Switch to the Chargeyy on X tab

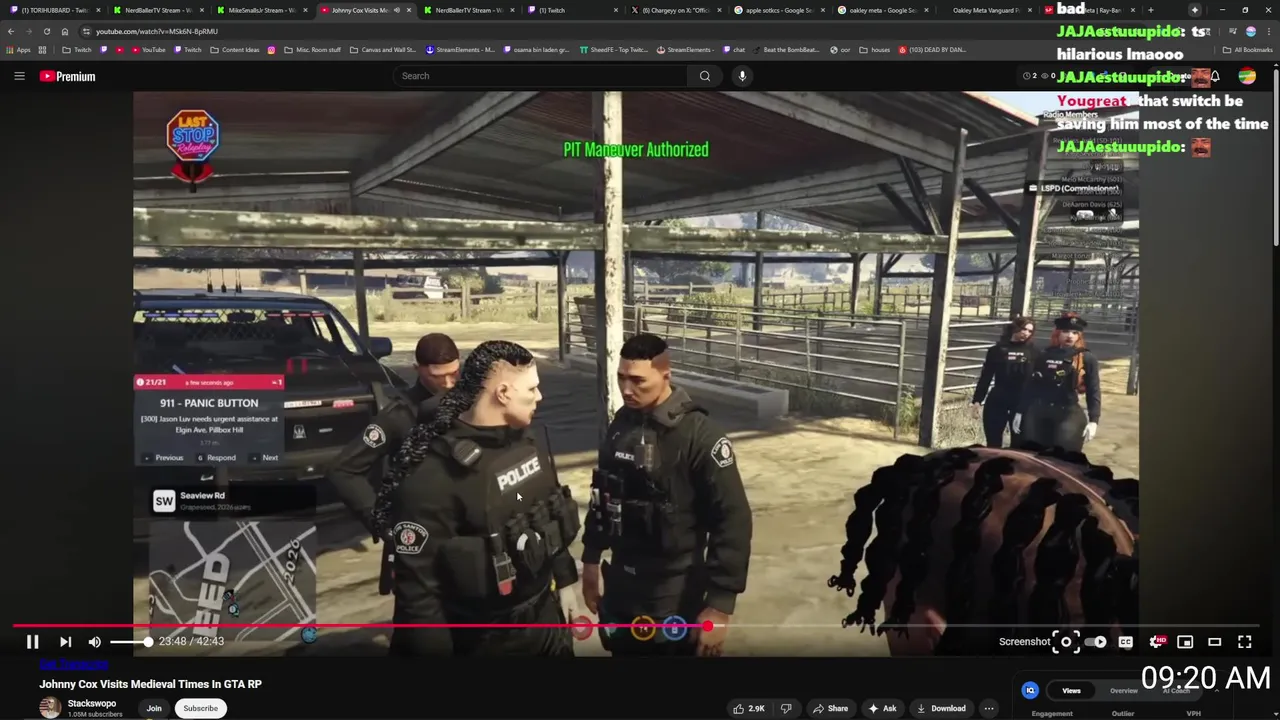pyautogui.click(x=676, y=10)
